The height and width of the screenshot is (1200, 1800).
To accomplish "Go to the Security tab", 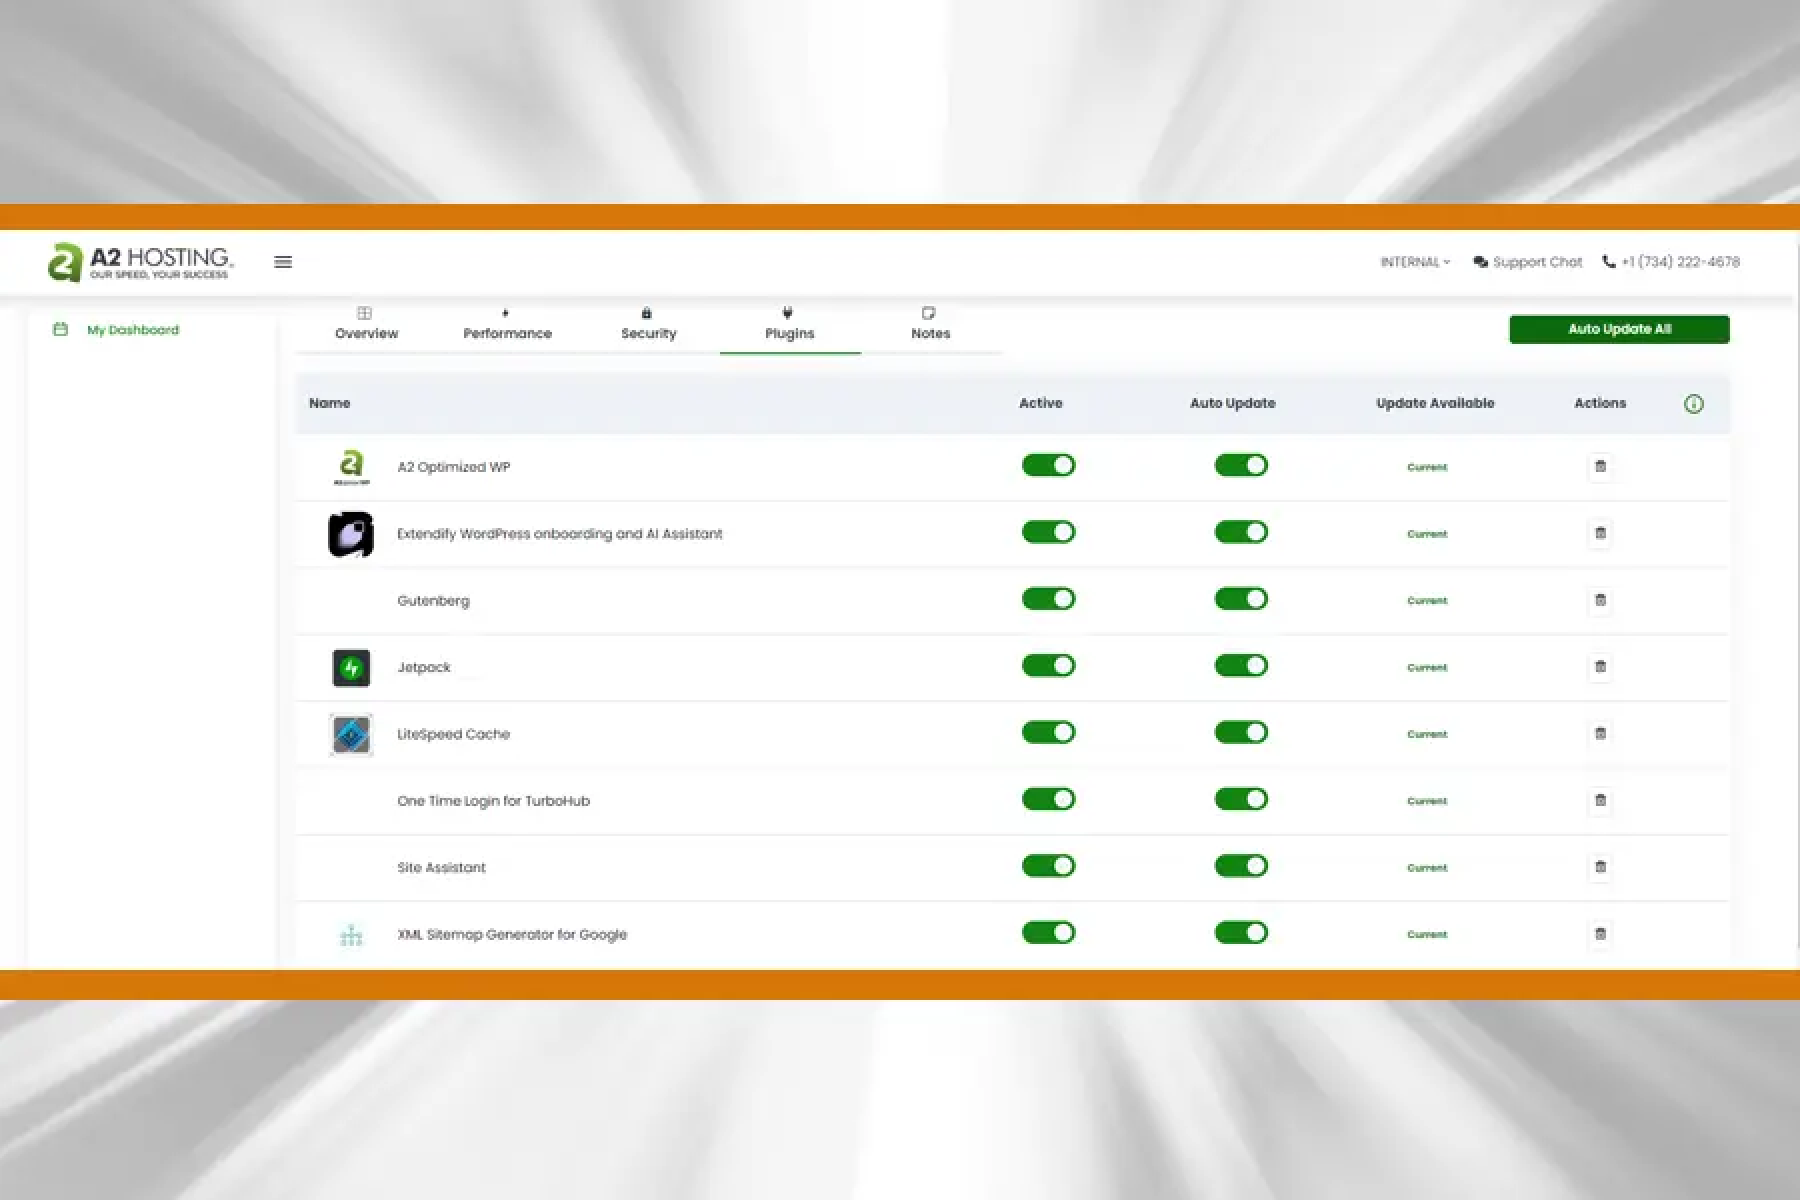I will (648, 325).
